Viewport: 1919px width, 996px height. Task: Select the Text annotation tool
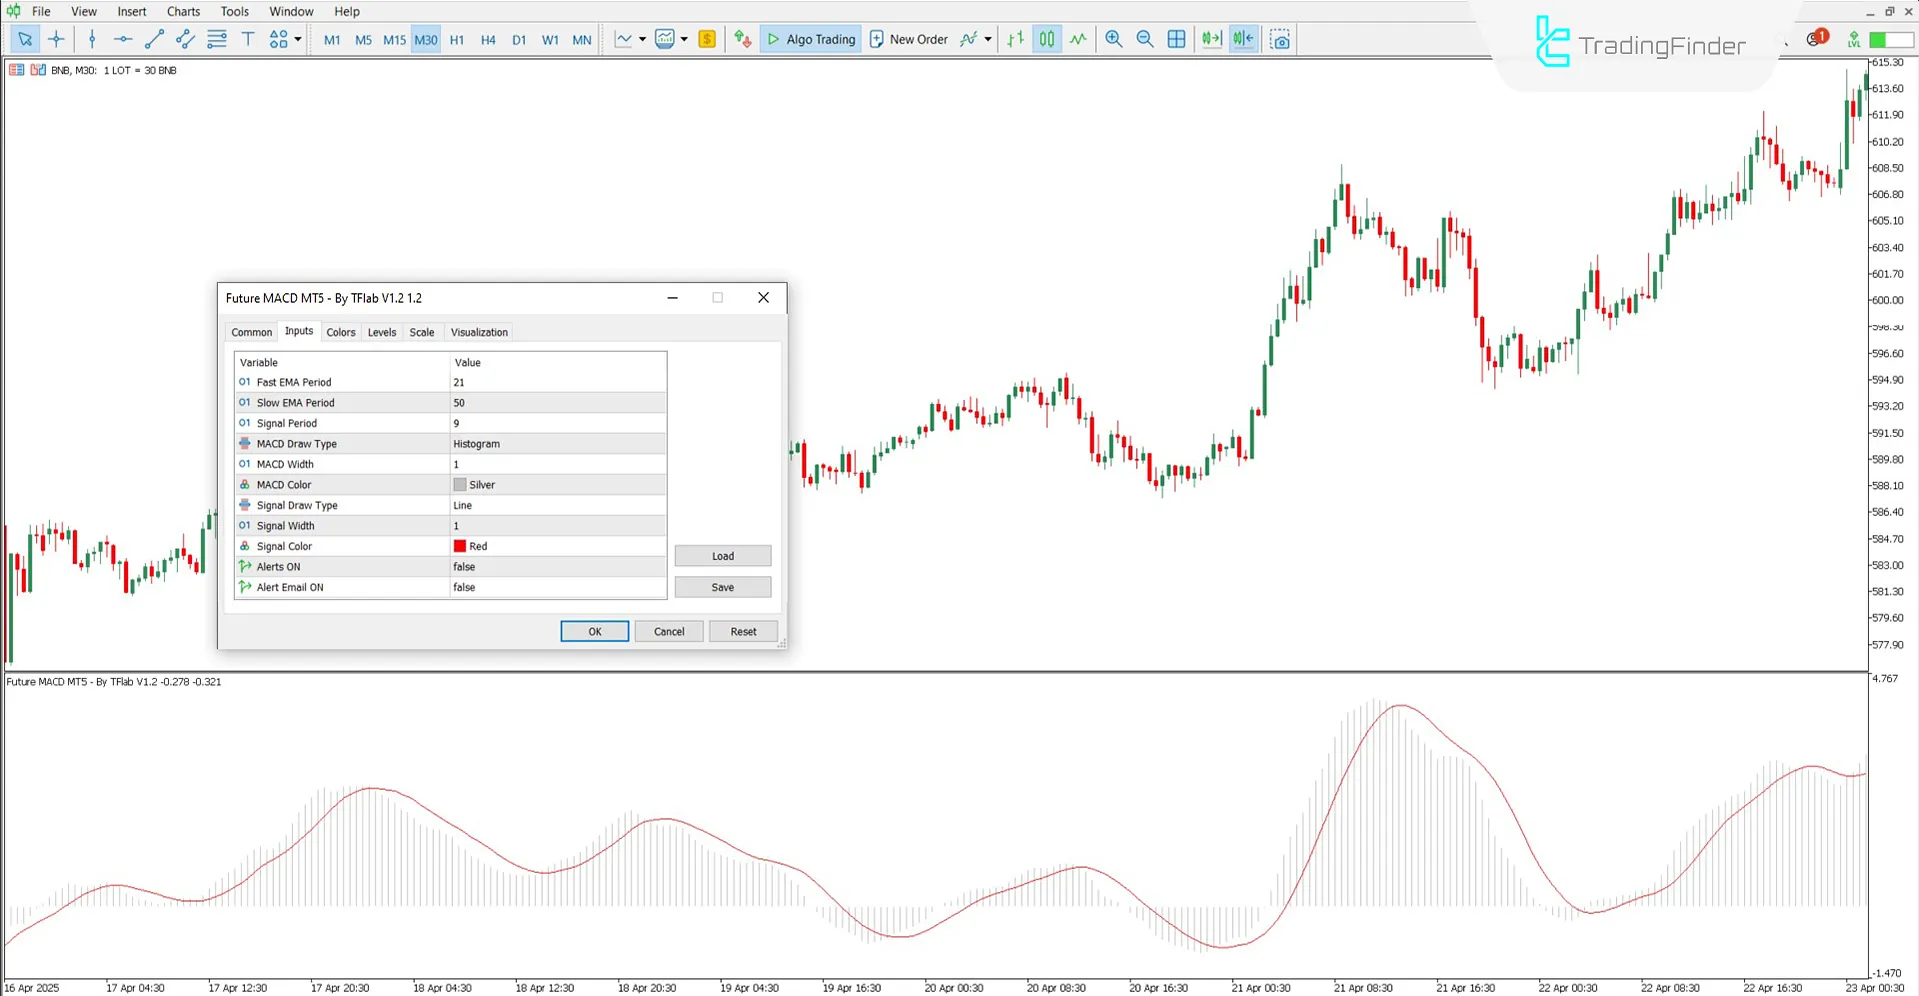click(248, 39)
